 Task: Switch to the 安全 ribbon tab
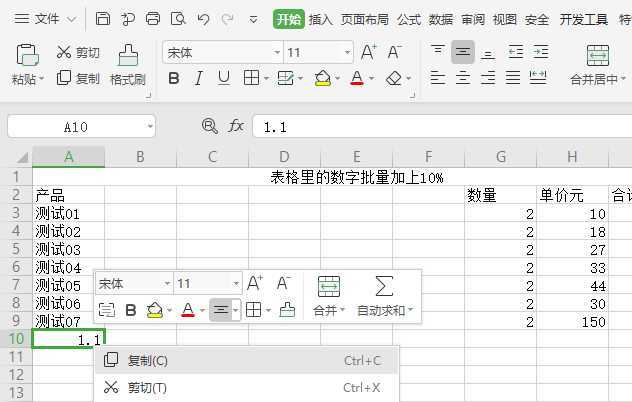click(537, 19)
